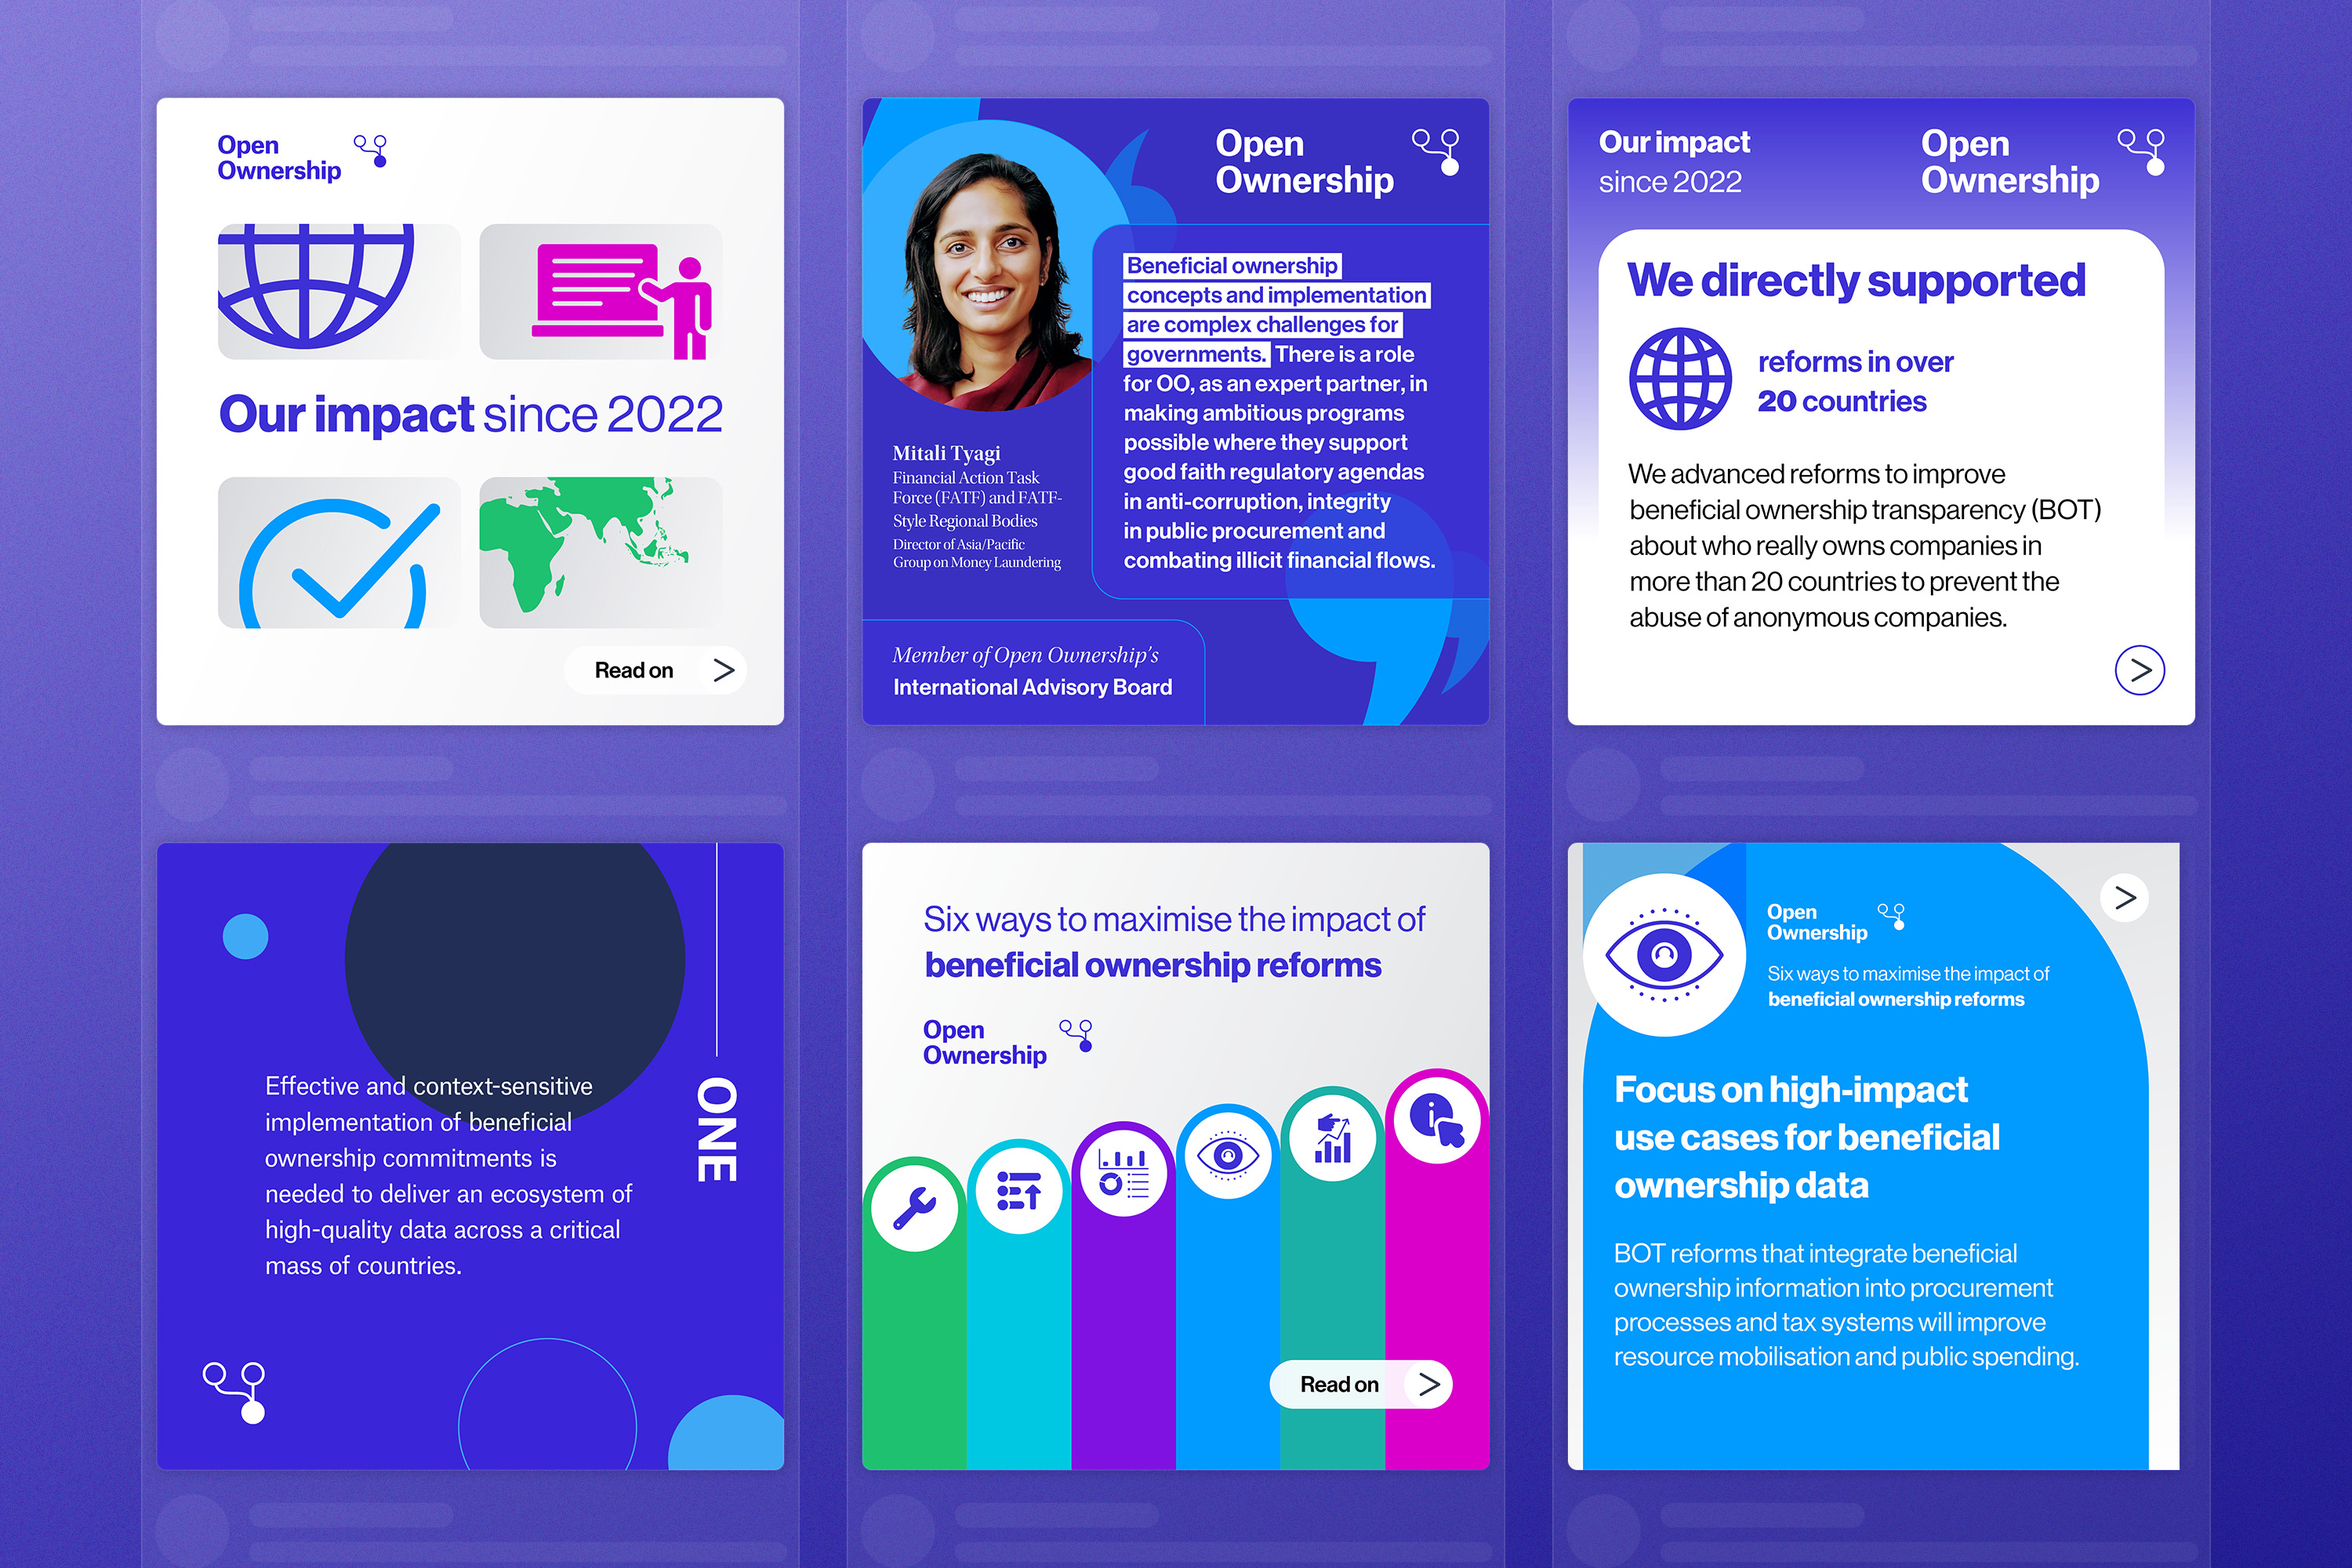This screenshot has width=2352, height=1568.
Task: Click the vertical ONE label
Action: pos(717,1129)
